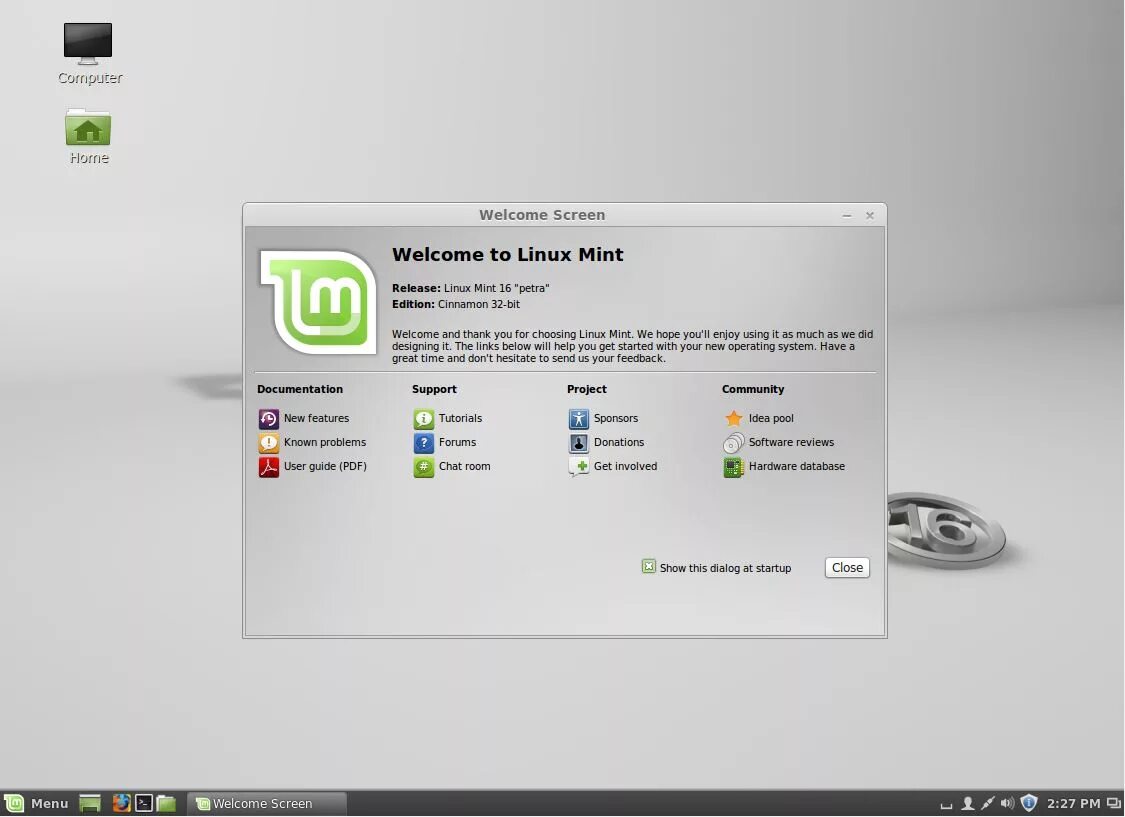Open the Files launcher on the panel
The image size is (1125, 817).
[x=166, y=803]
